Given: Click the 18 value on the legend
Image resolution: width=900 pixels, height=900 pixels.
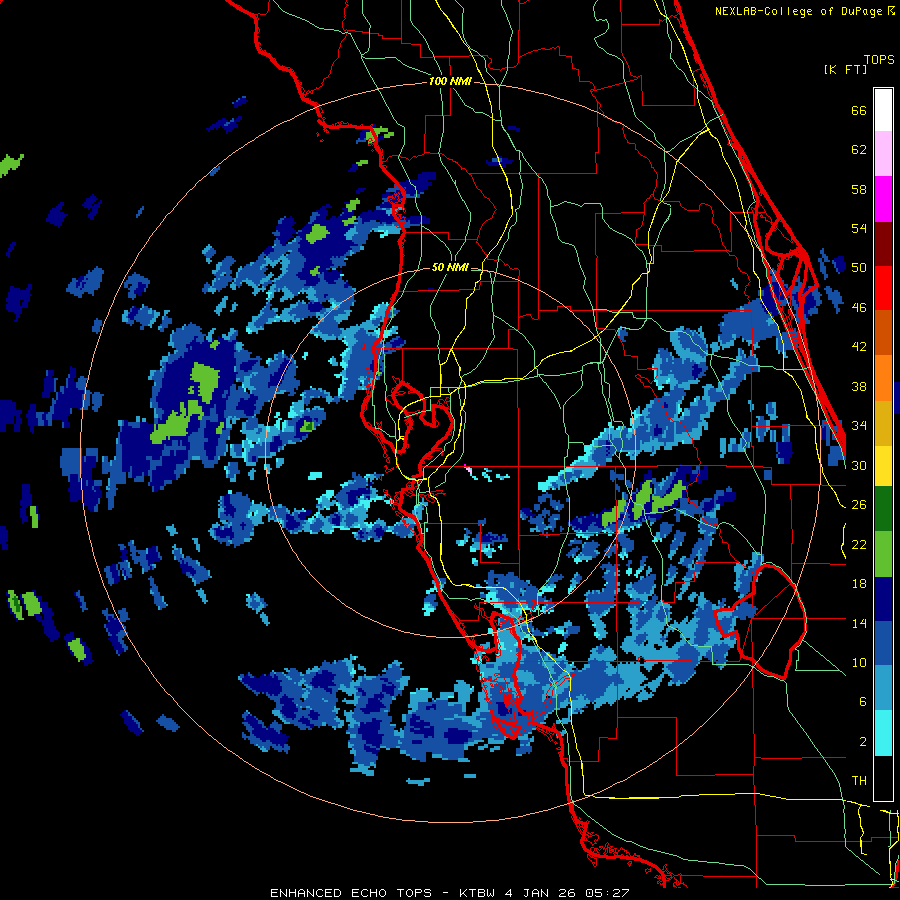Looking at the screenshot, I should pos(859,584).
